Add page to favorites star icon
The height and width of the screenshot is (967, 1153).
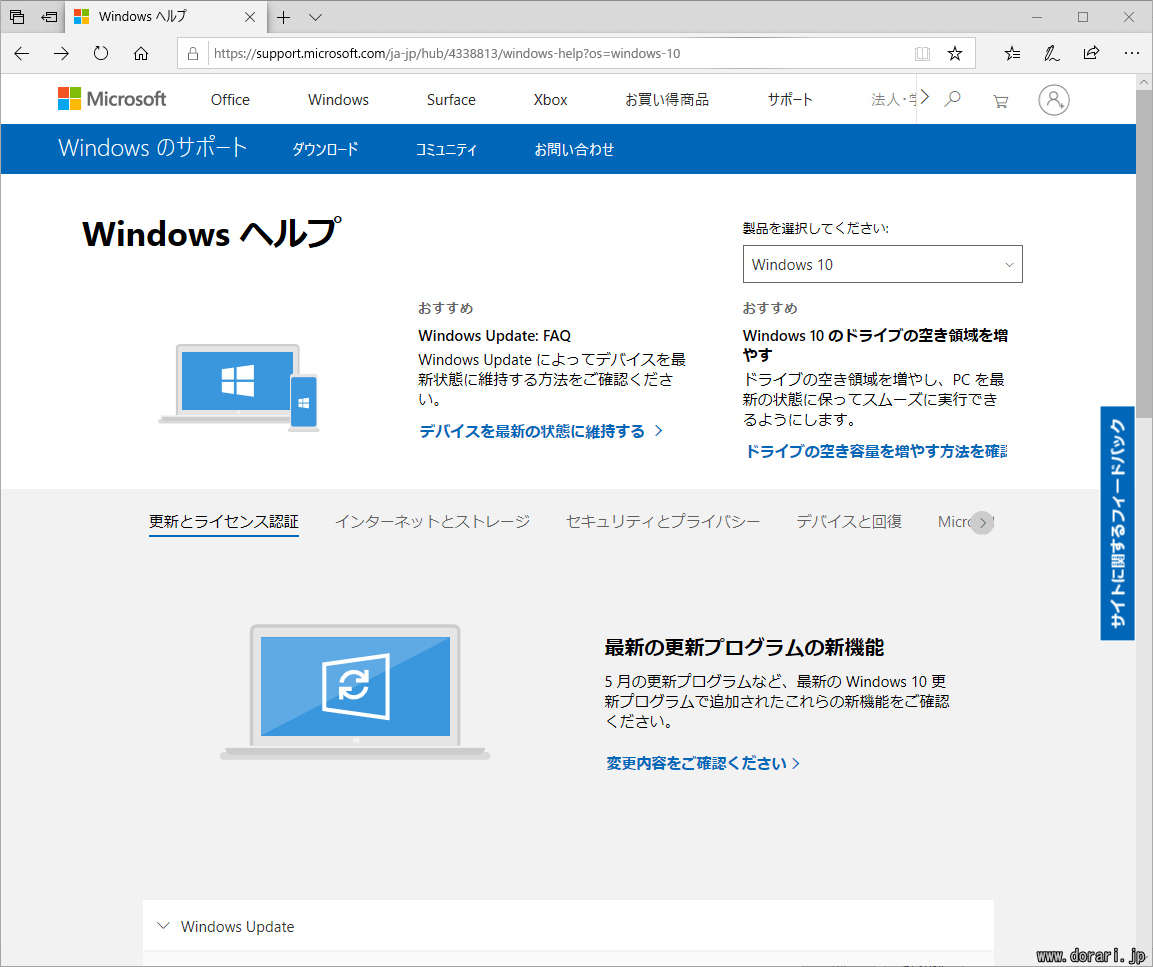(x=954, y=53)
